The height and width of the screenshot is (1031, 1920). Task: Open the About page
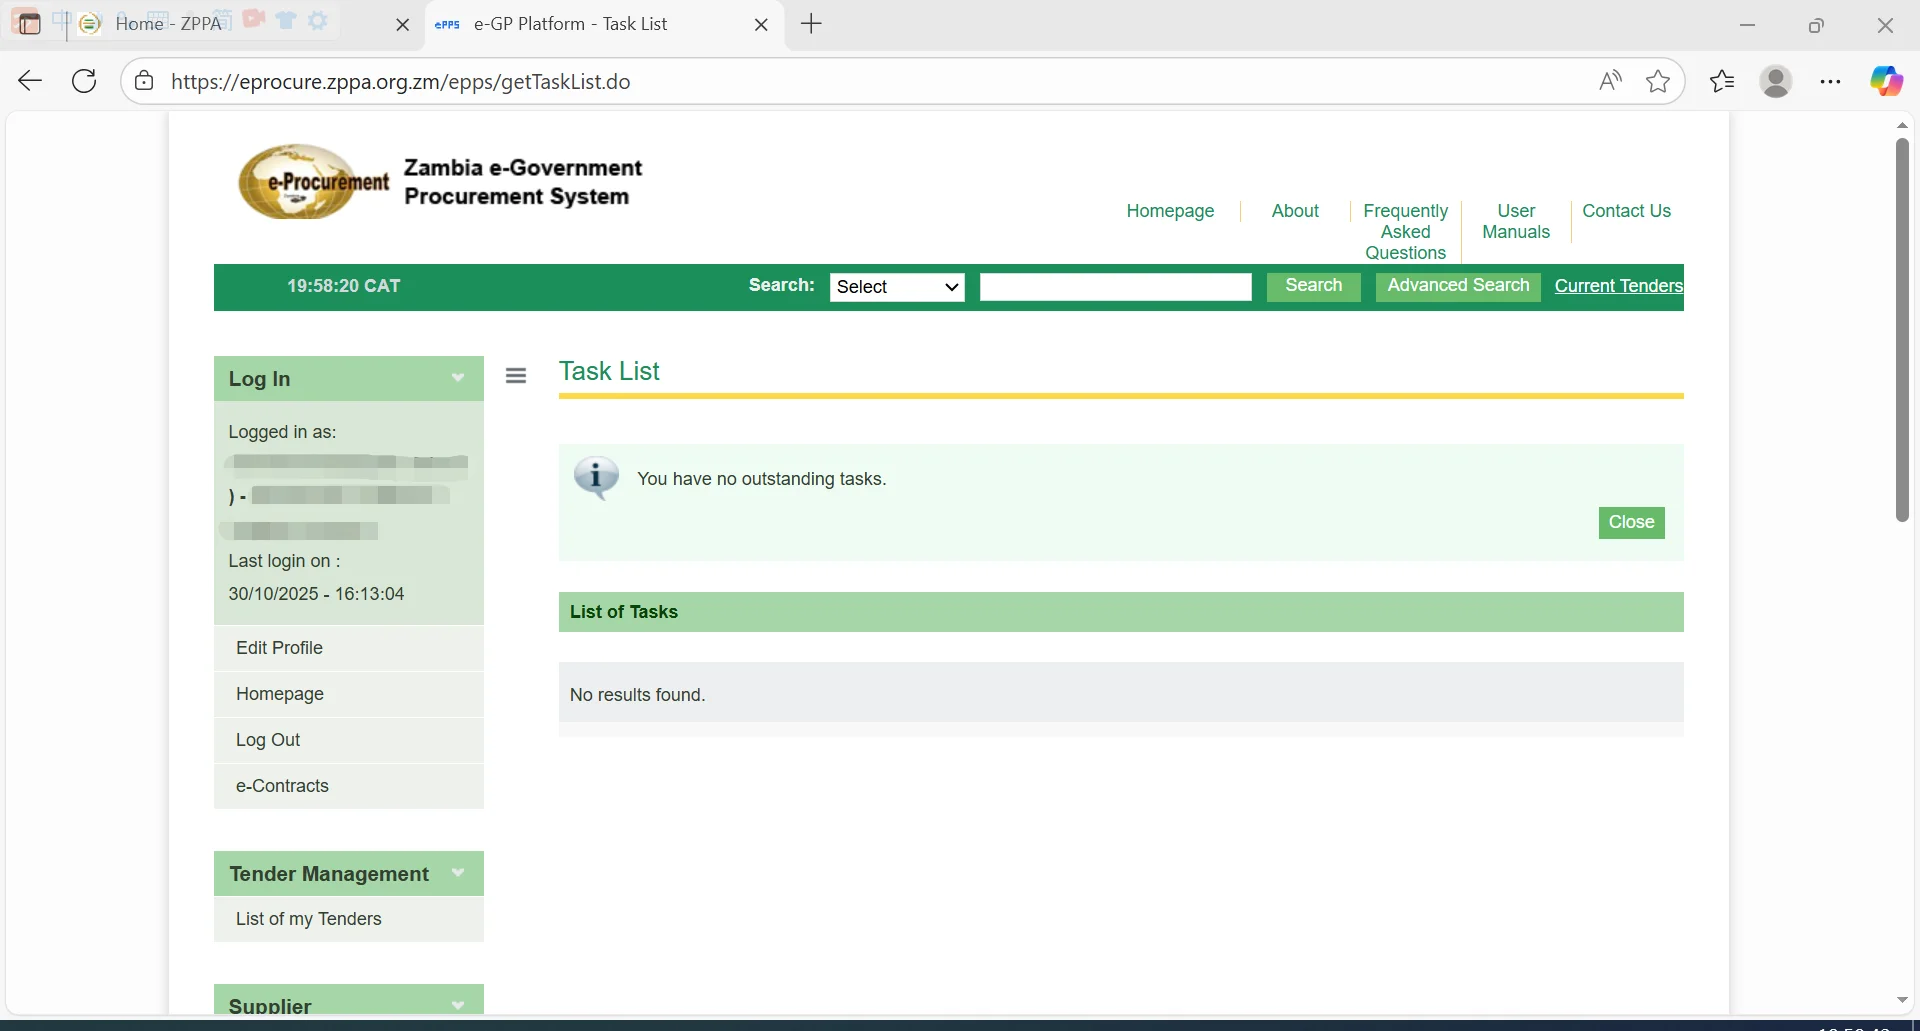tap(1295, 211)
